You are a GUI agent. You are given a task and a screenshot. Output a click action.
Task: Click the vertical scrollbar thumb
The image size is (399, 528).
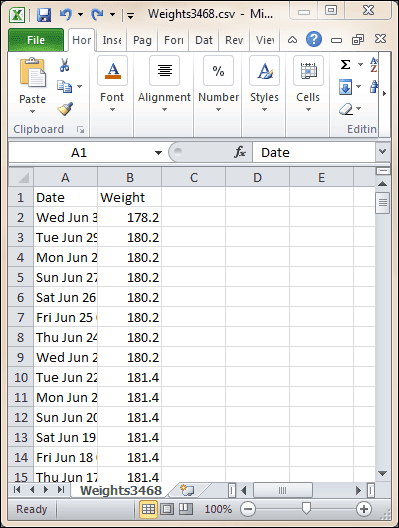[383, 202]
